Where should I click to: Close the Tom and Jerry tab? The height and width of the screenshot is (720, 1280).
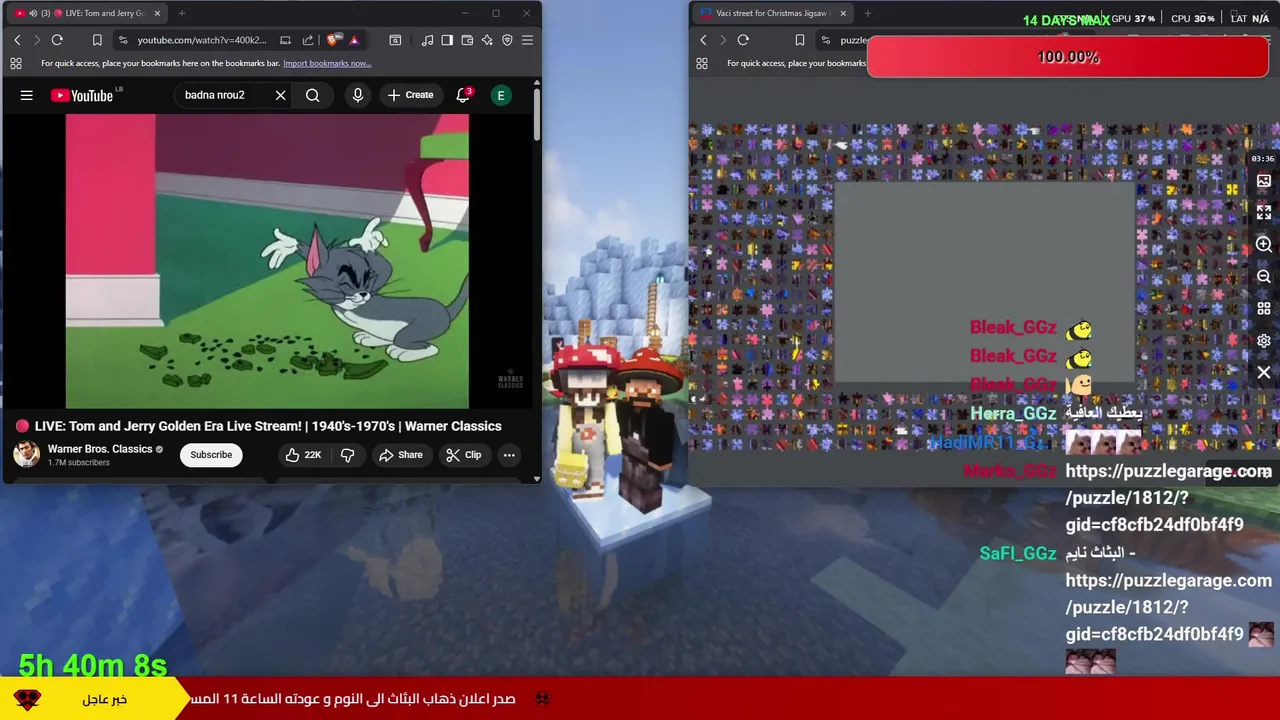(157, 13)
